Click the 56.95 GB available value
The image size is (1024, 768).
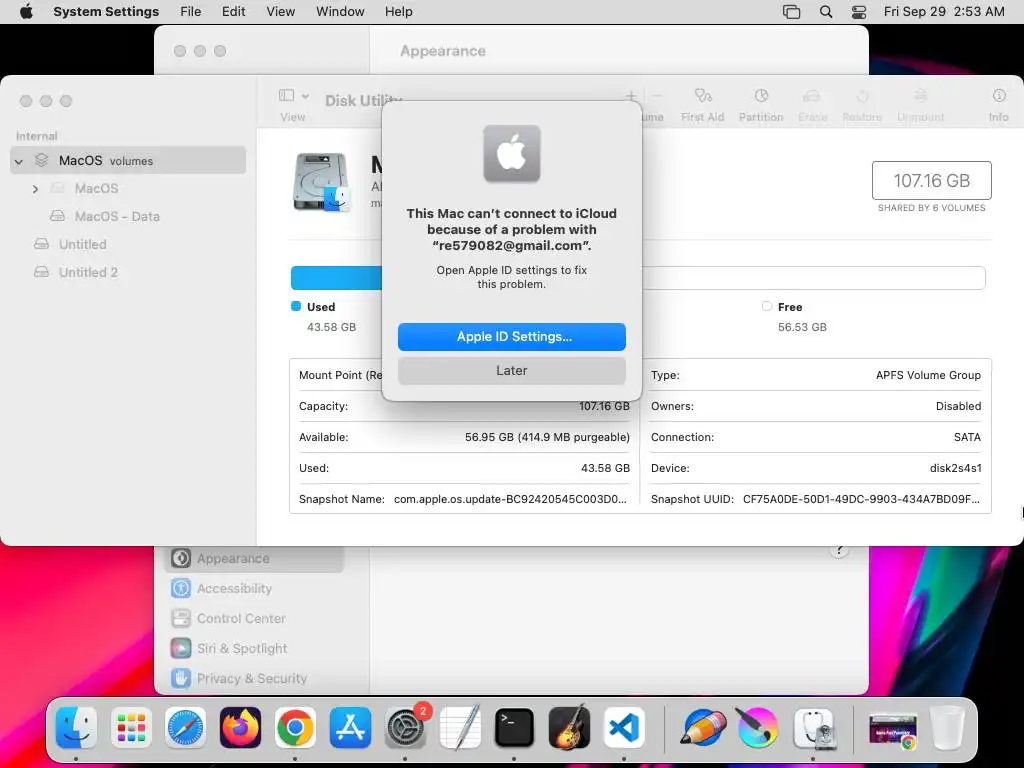547,437
